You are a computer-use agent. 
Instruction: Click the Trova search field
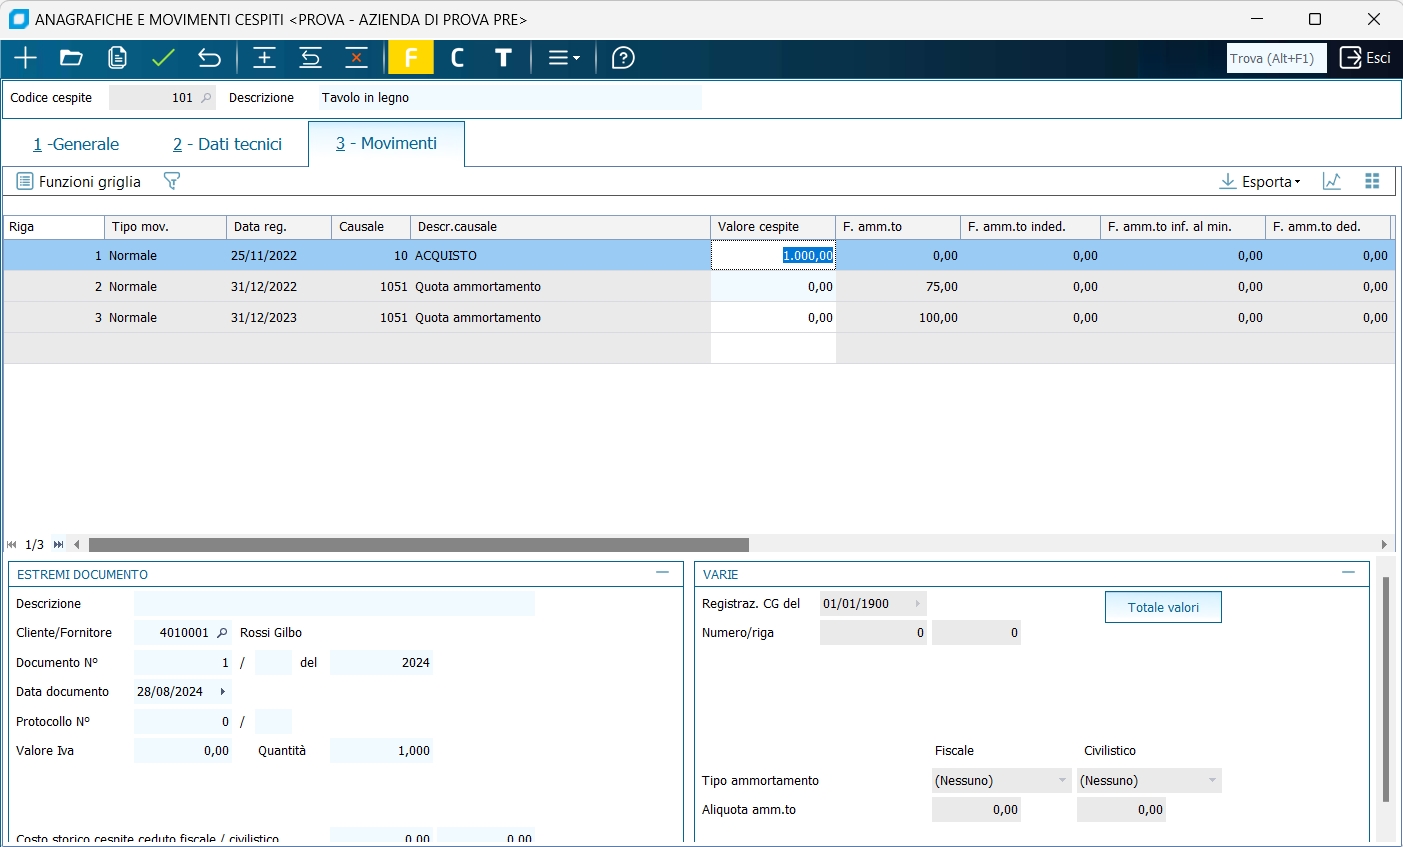coord(1276,58)
